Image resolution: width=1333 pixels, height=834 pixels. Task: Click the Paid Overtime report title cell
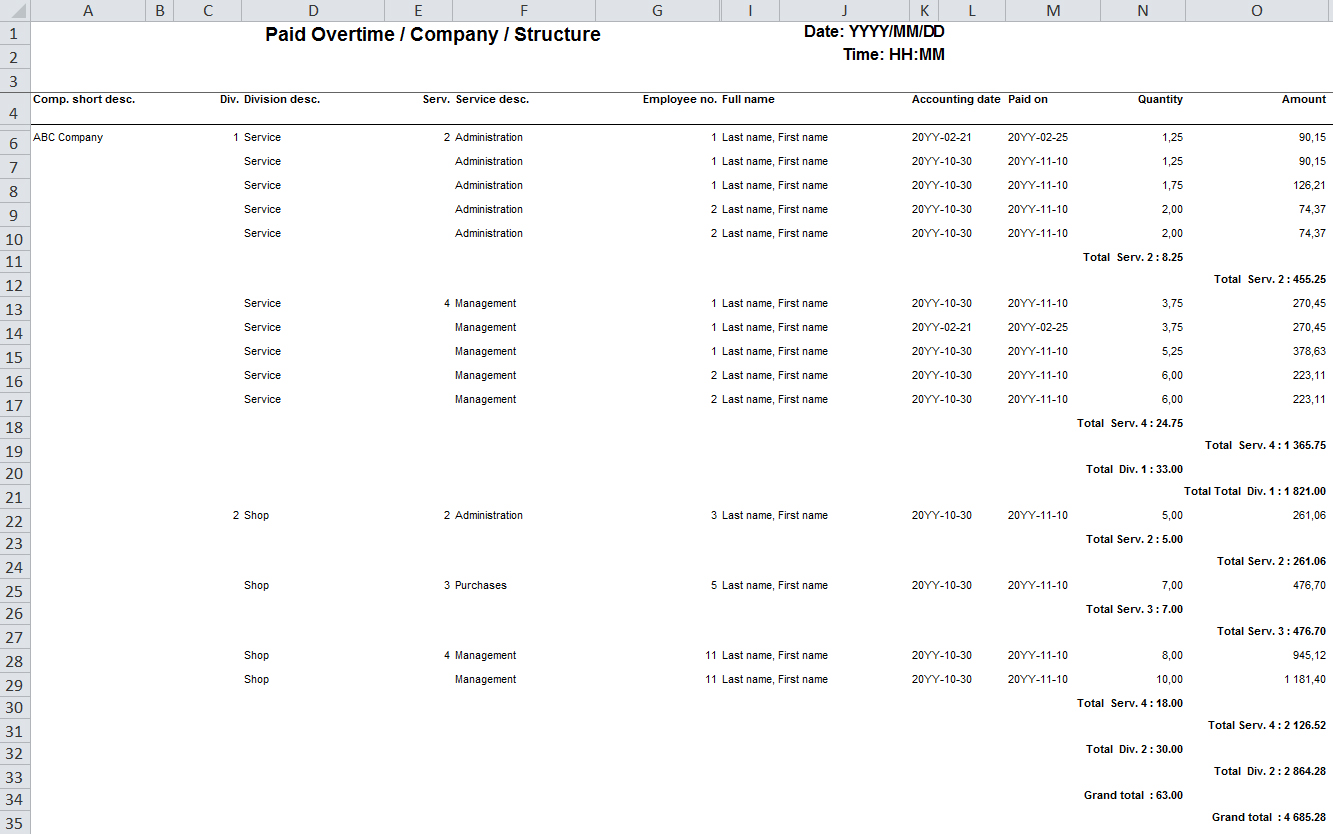pyautogui.click(x=433, y=35)
